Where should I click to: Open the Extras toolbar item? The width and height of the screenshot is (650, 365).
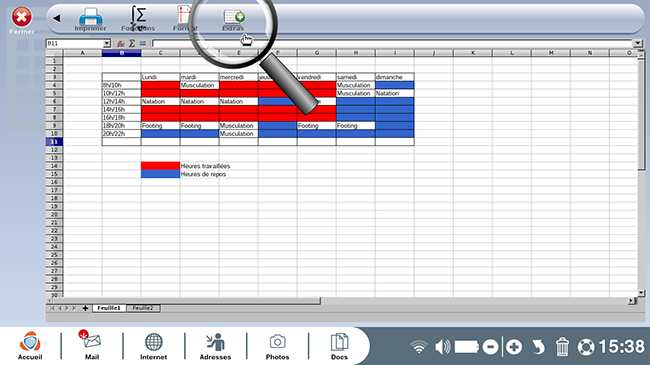click(x=233, y=20)
